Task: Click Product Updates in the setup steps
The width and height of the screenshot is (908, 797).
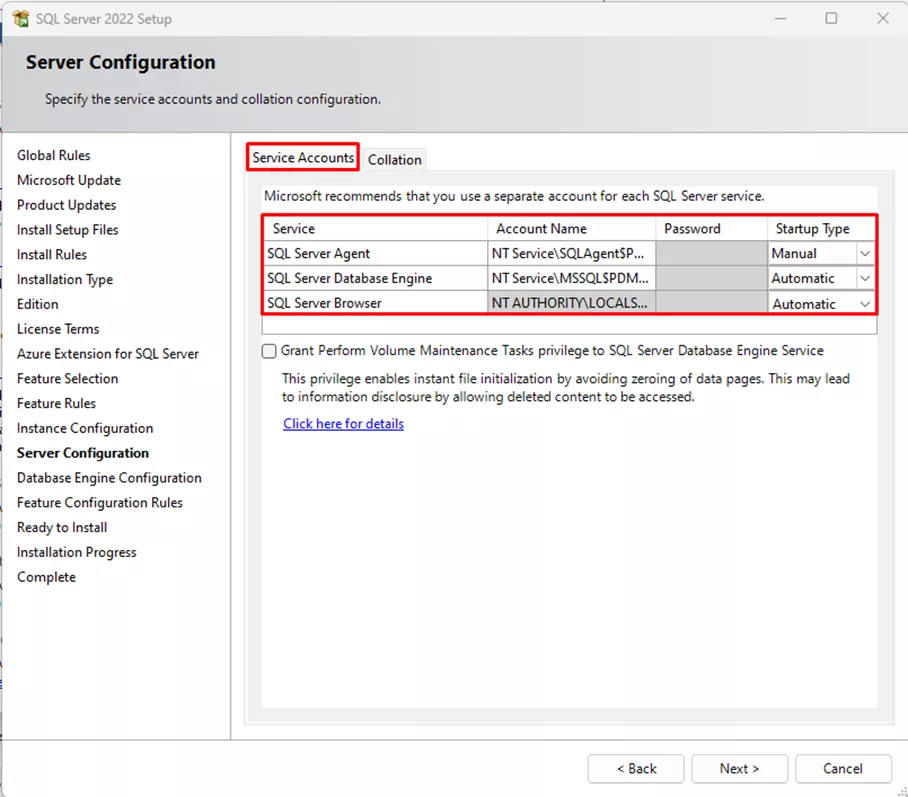Action: pos(67,206)
